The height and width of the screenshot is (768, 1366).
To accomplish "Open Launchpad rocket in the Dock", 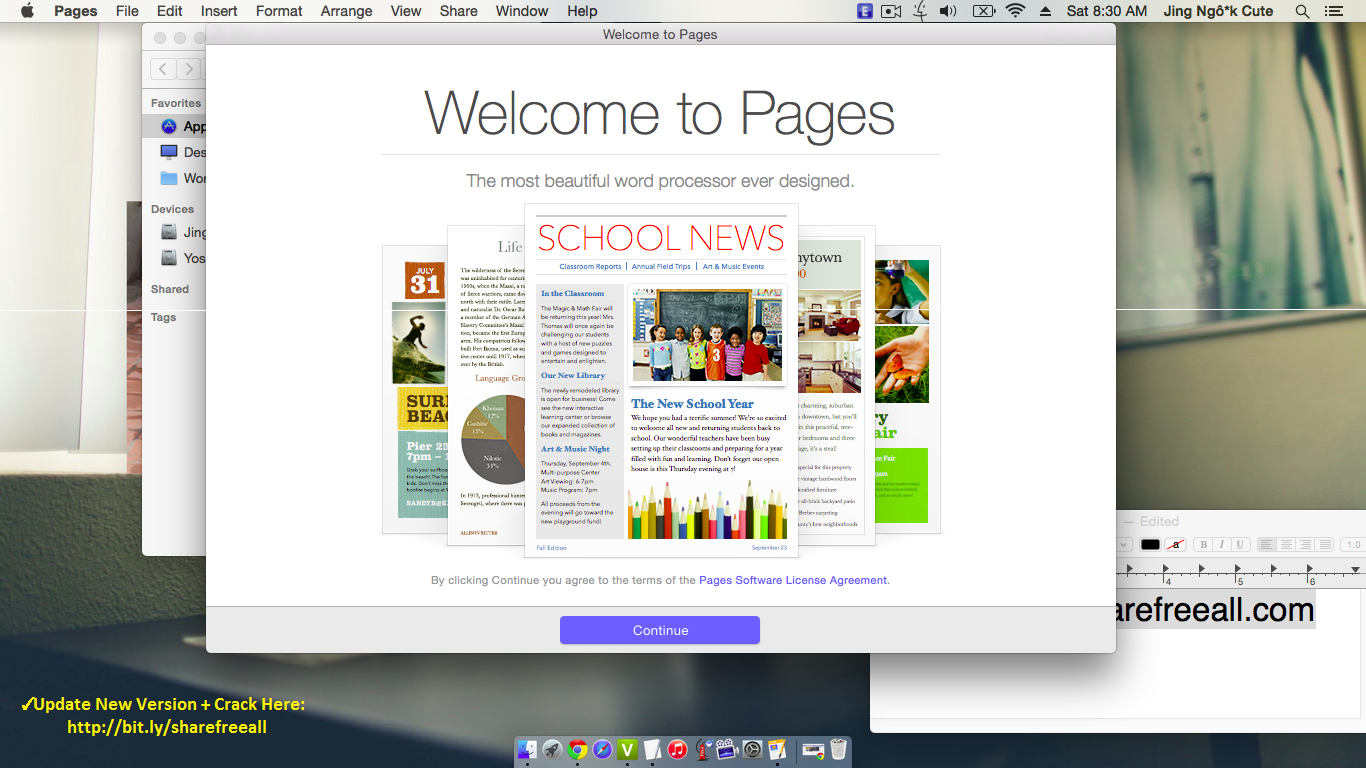I will (x=552, y=749).
